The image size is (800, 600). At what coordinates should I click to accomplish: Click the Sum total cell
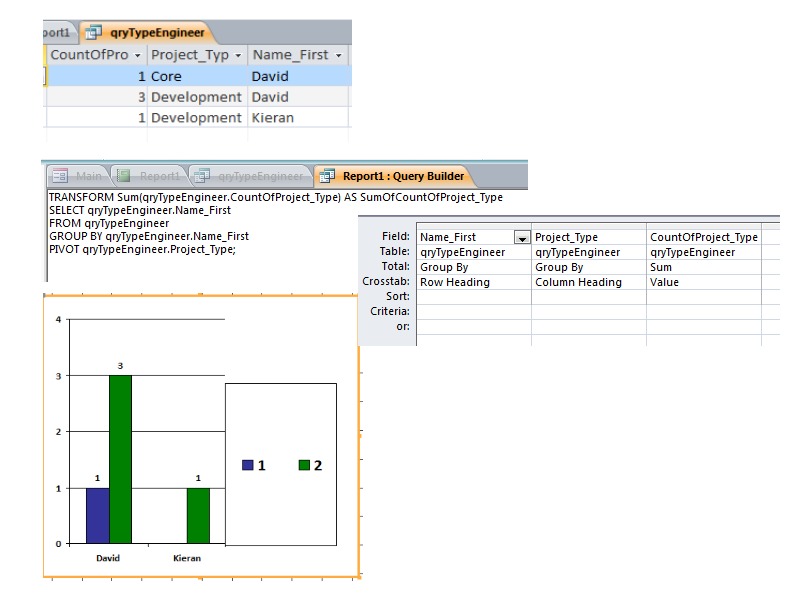(x=704, y=267)
